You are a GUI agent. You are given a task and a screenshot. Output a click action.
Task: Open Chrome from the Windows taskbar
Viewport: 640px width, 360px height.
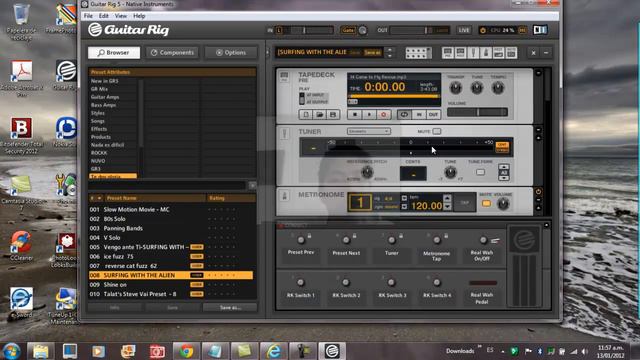tap(187, 351)
